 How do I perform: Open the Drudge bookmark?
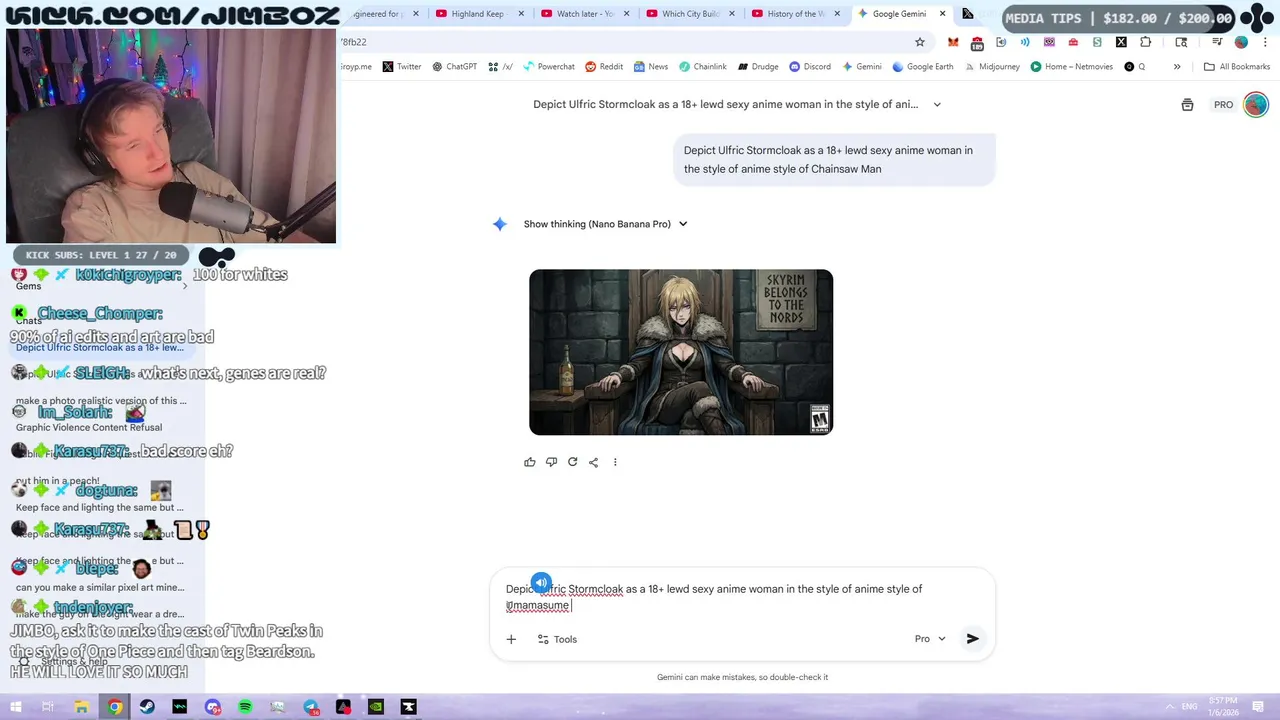click(x=758, y=67)
